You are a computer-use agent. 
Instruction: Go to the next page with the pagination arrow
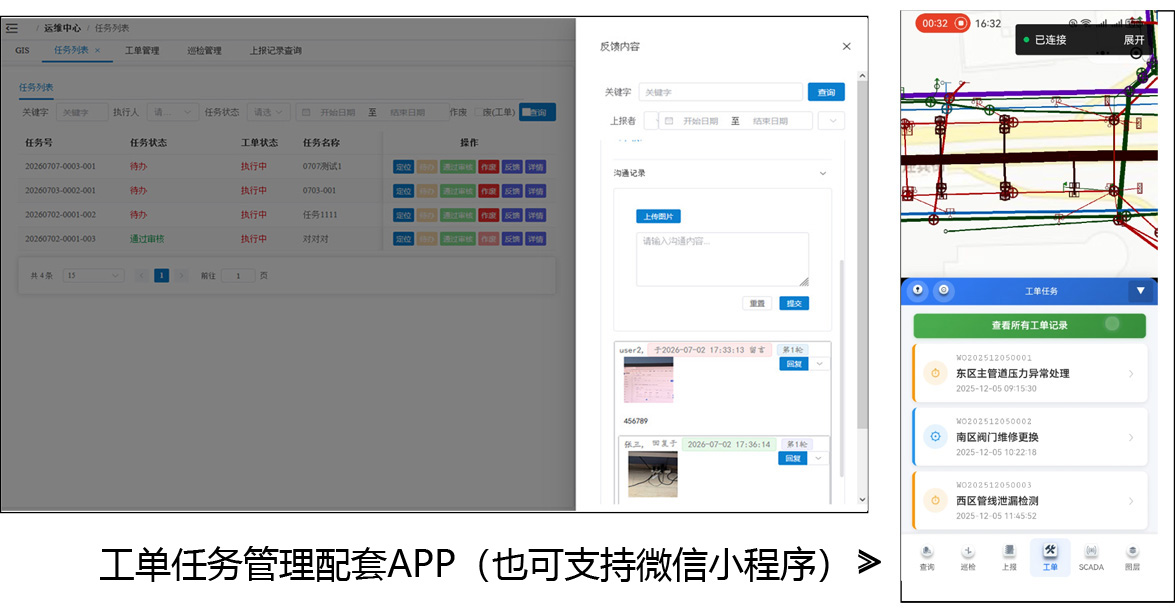[x=181, y=276]
